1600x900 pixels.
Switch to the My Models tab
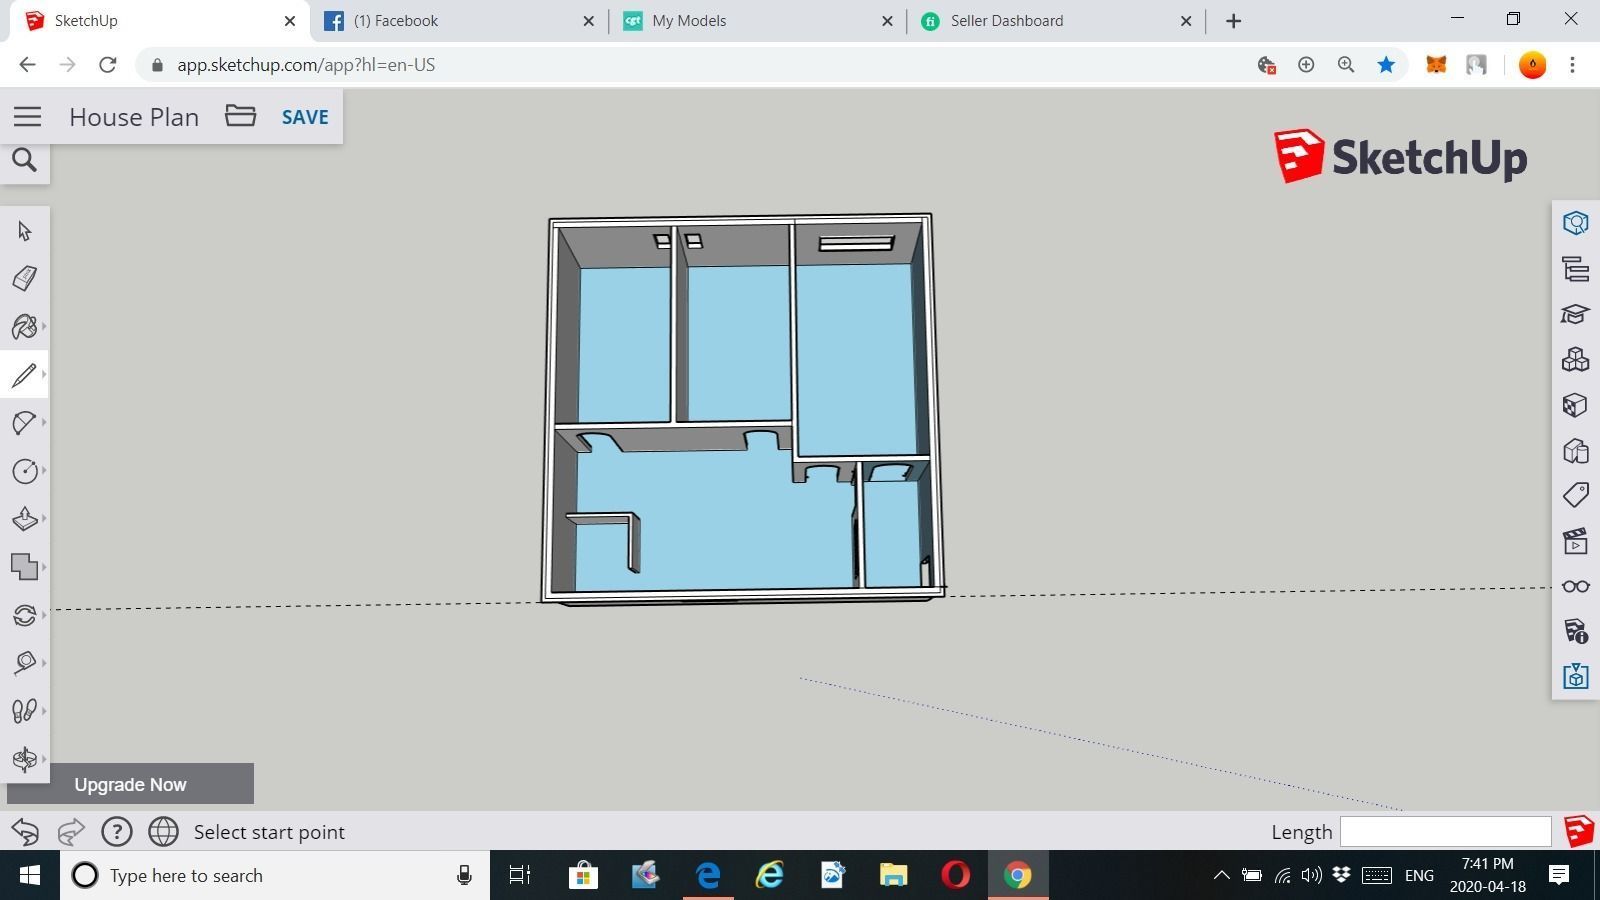click(x=758, y=21)
